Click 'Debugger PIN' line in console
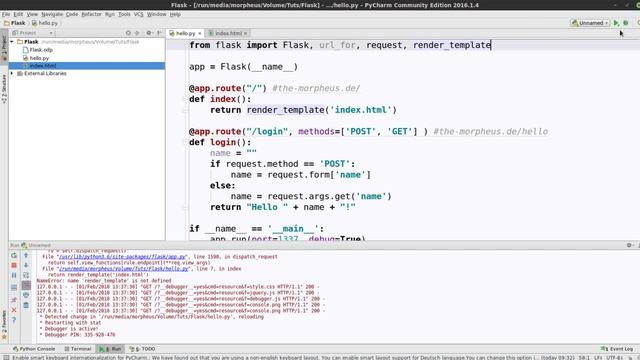The image size is (640, 360). click(x=78, y=335)
